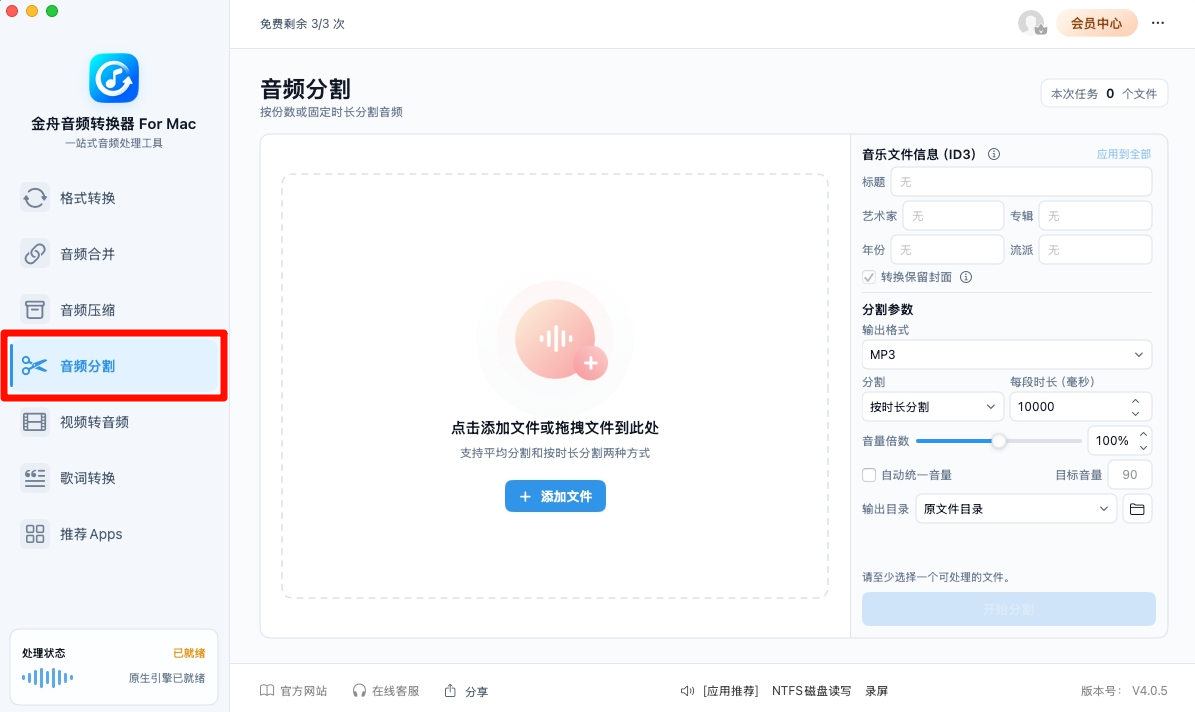
Task: Open the 原文件目录 output directory dropdown
Action: (1016, 508)
